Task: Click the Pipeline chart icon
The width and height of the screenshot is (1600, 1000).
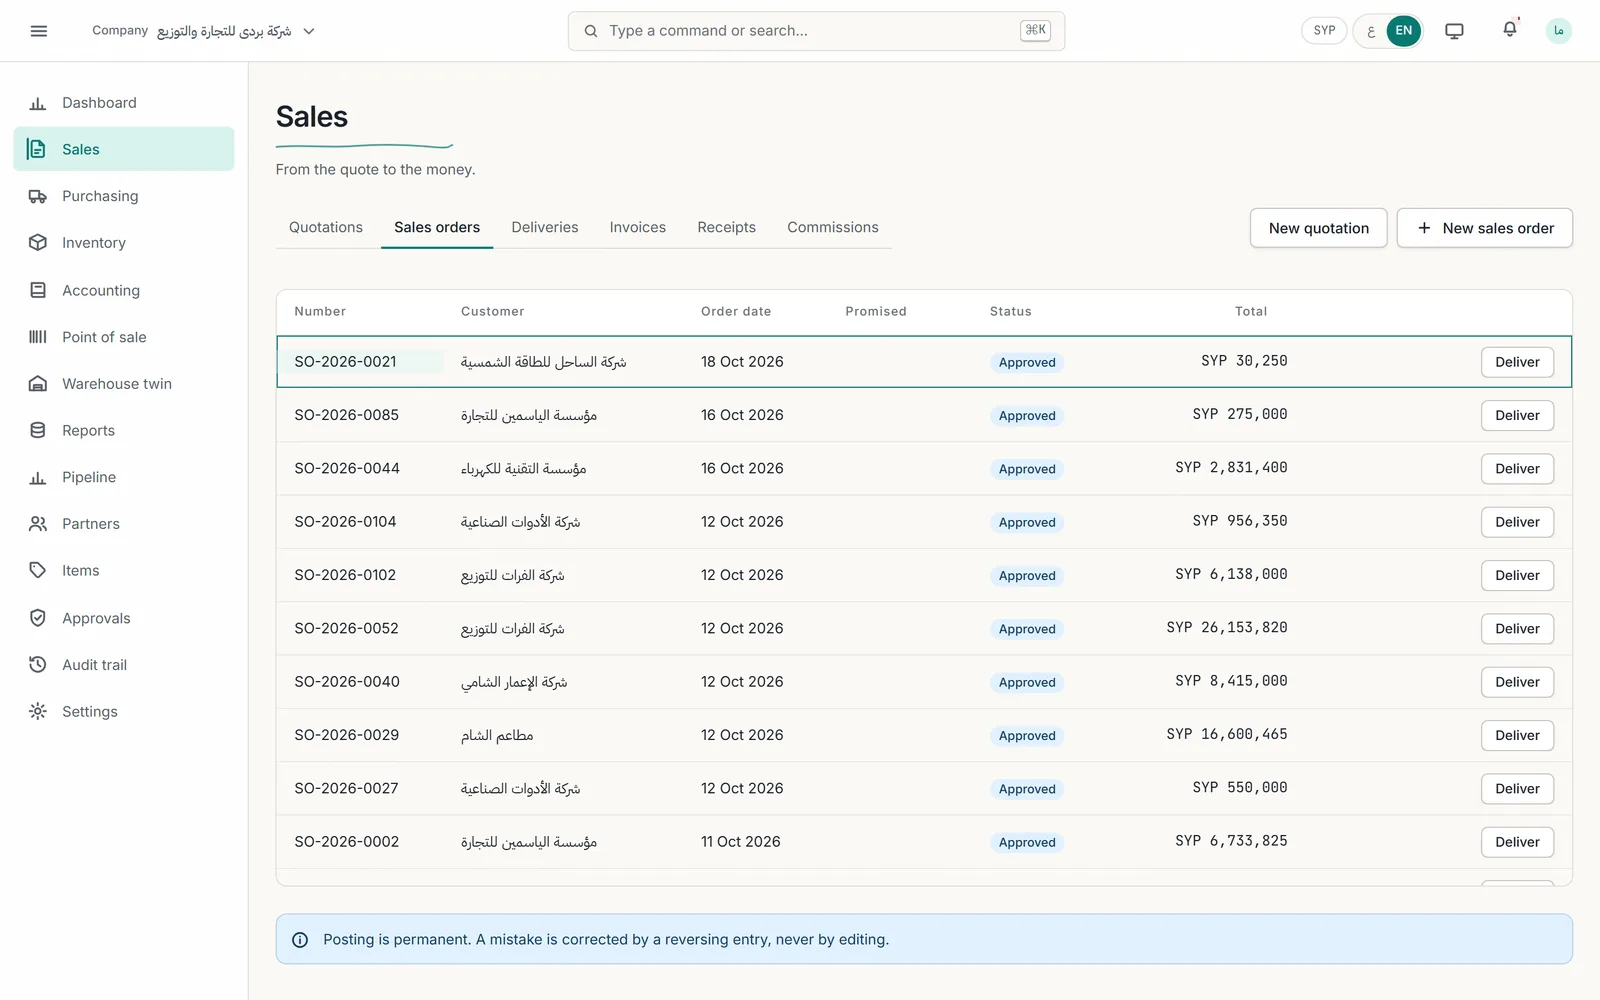Action: click(38, 477)
